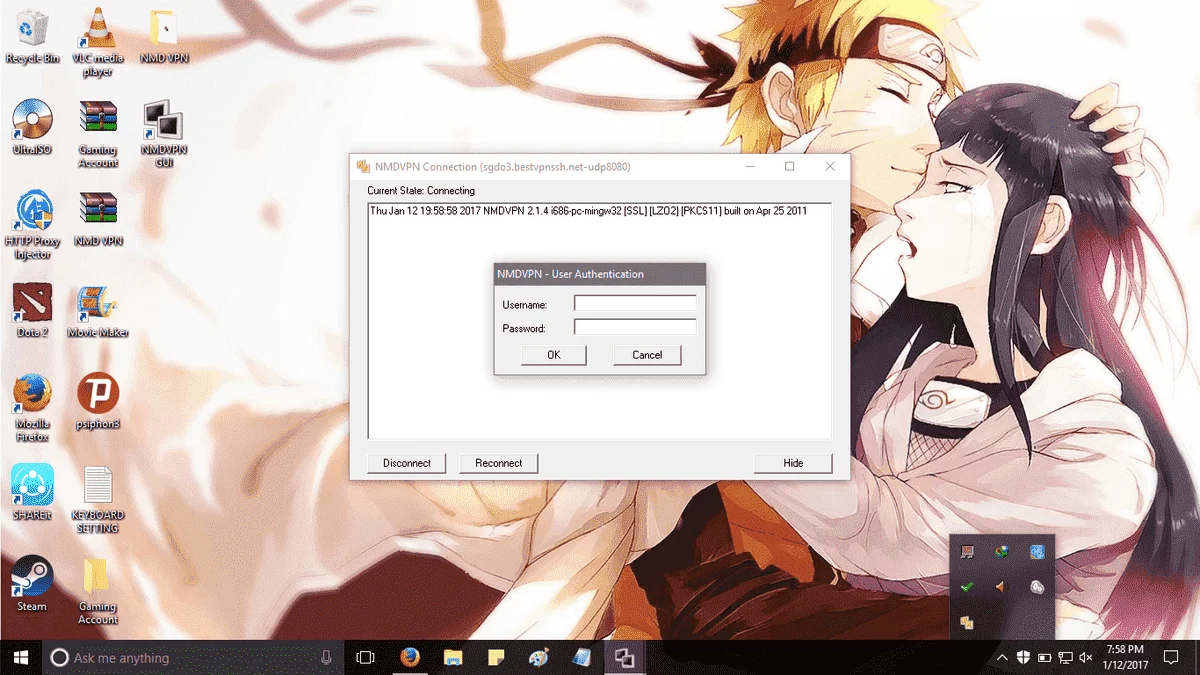Click the yellow overlapping squares tray icon
Viewport: 1200px width, 675px height.
[967, 622]
